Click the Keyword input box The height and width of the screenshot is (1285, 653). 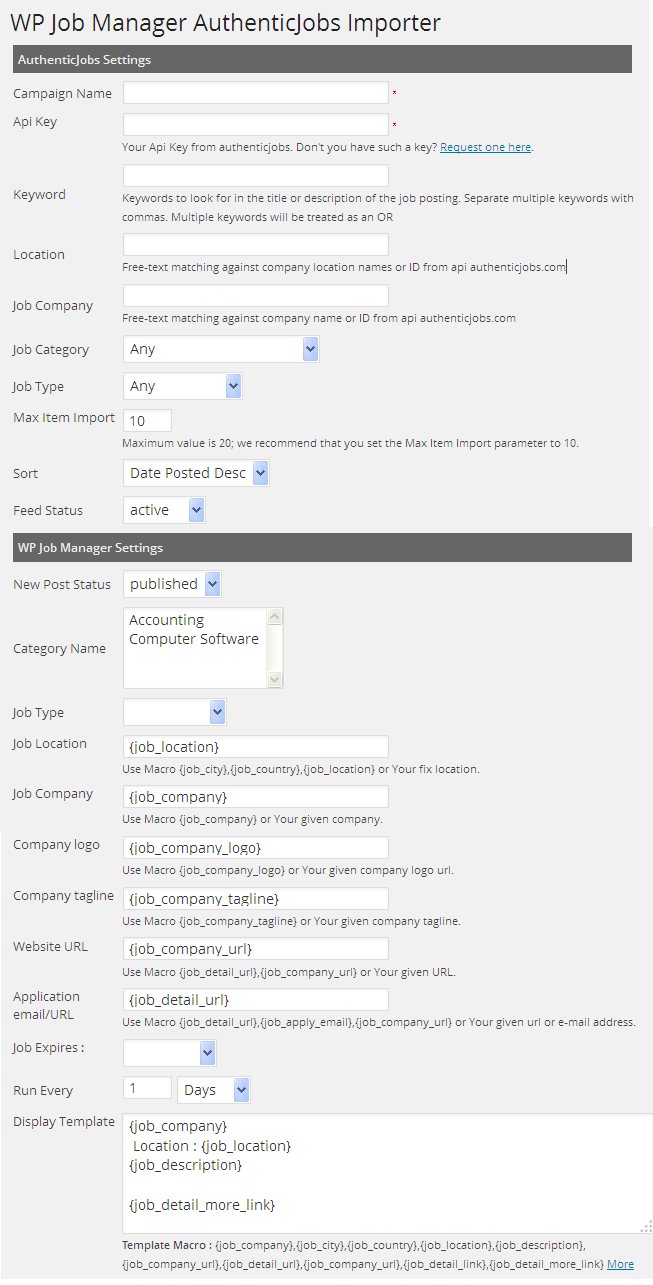[x=255, y=175]
